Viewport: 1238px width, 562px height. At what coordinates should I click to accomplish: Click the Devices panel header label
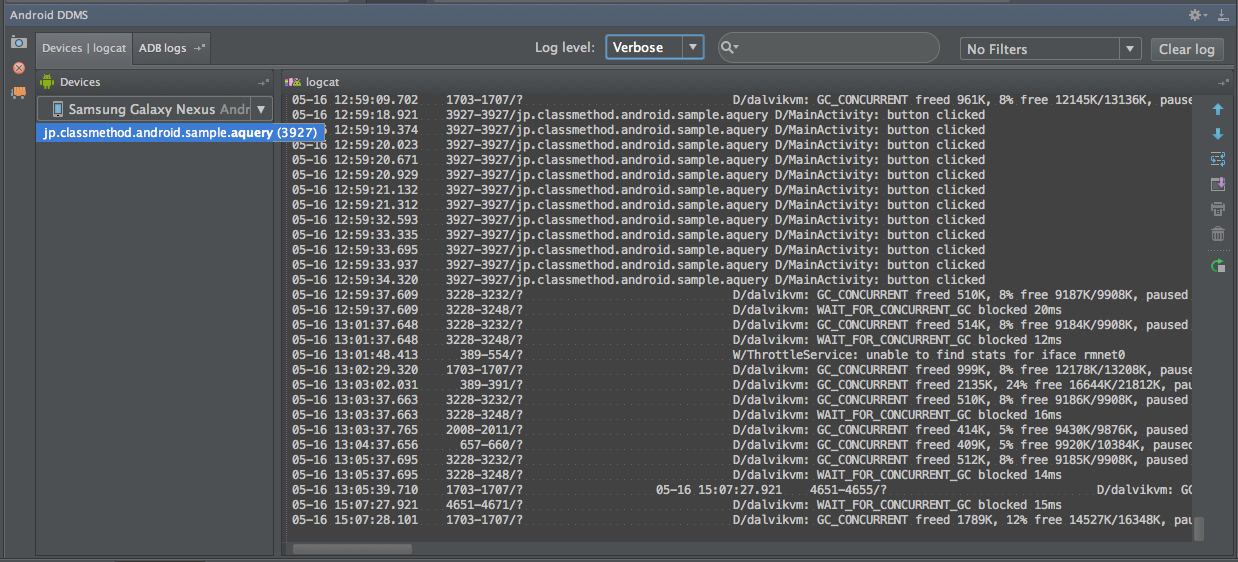(x=80, y=82)
